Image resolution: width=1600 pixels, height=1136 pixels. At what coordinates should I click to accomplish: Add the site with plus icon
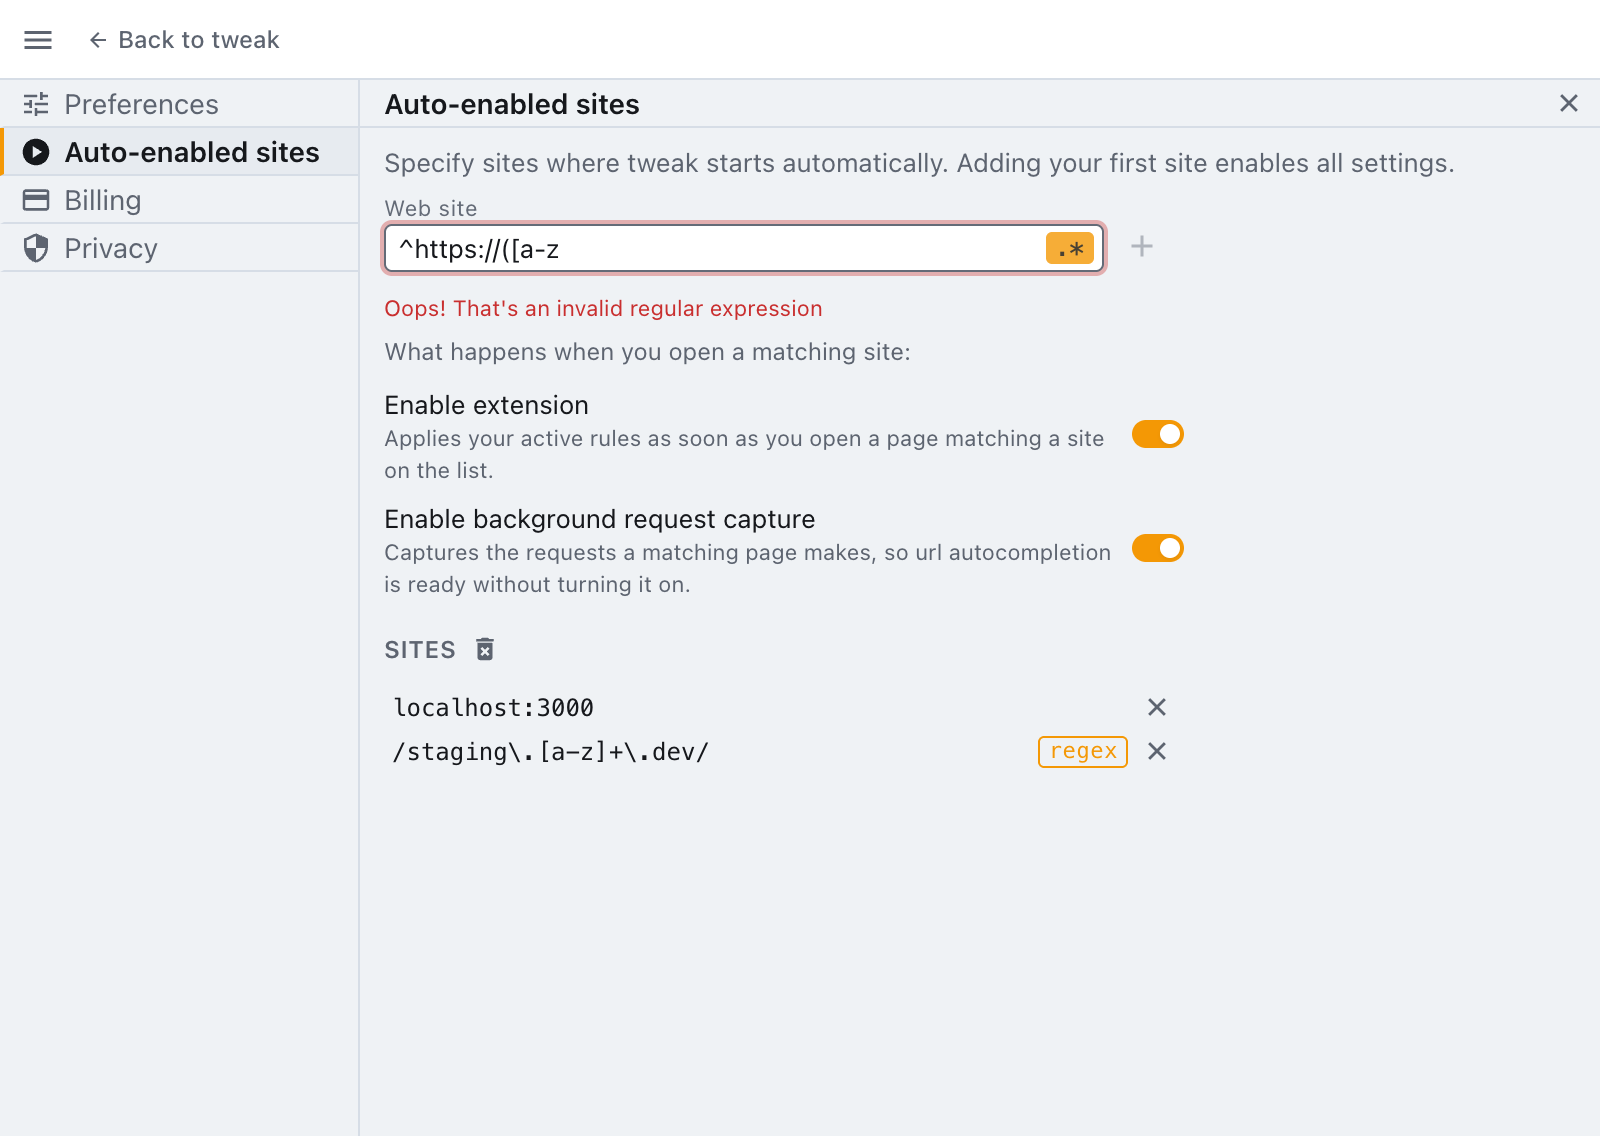(x=1142, y=246)
